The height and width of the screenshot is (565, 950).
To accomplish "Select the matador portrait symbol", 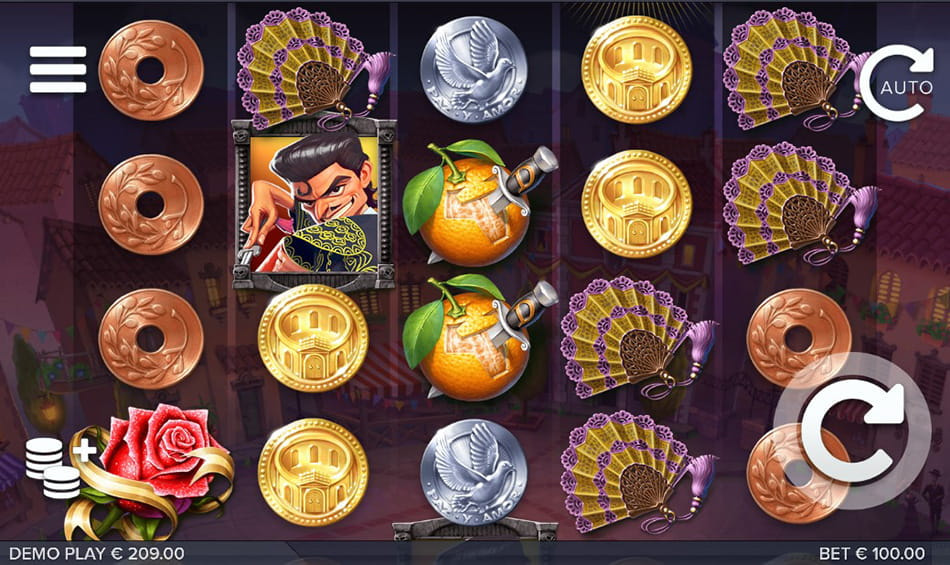I will tap(314, 205).
